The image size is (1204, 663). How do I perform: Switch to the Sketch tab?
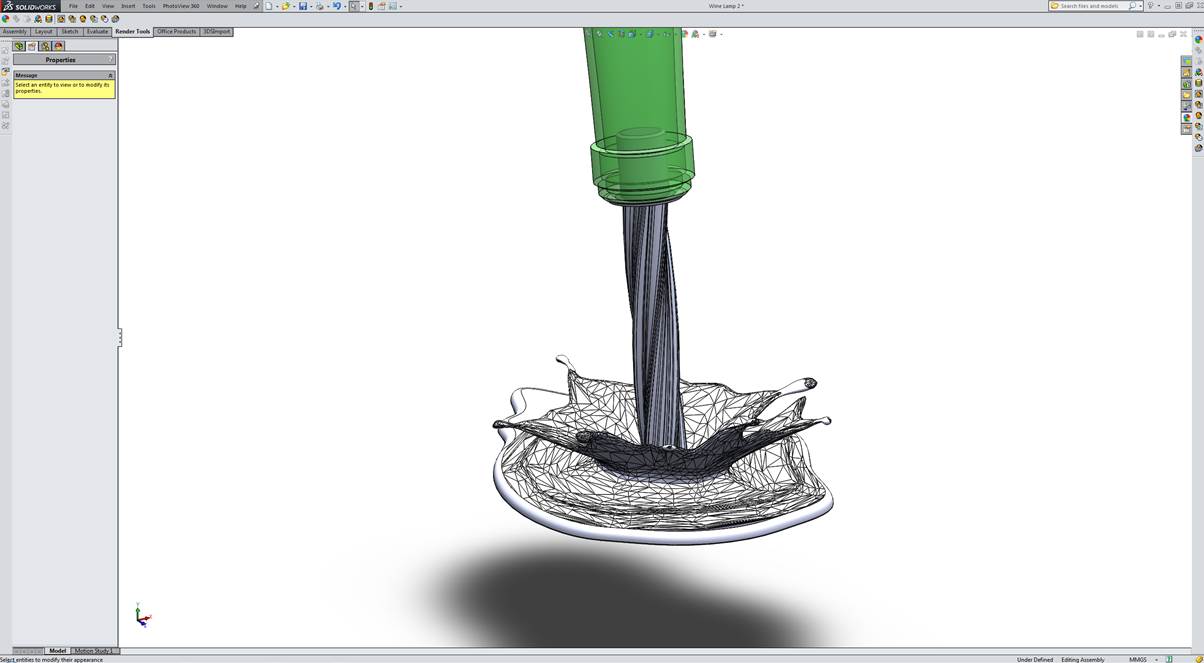[70, 31]
